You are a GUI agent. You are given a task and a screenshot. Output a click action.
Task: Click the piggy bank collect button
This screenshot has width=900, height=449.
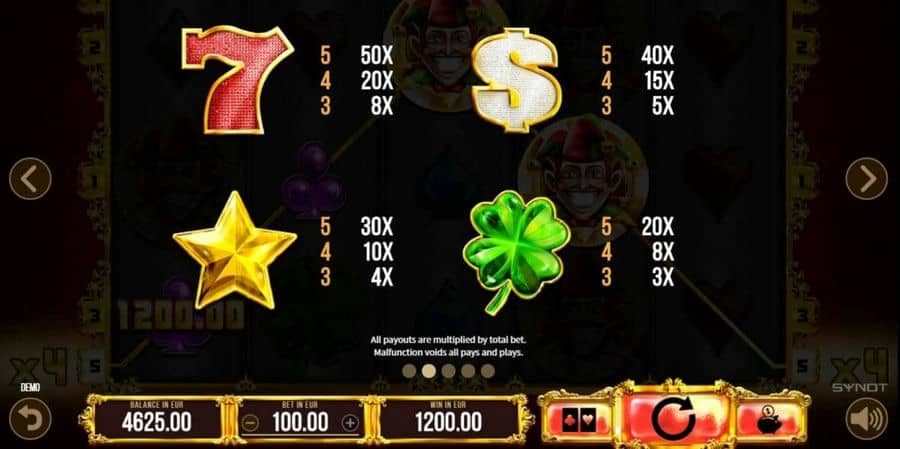pyautogui.click(x=770, y=420)
